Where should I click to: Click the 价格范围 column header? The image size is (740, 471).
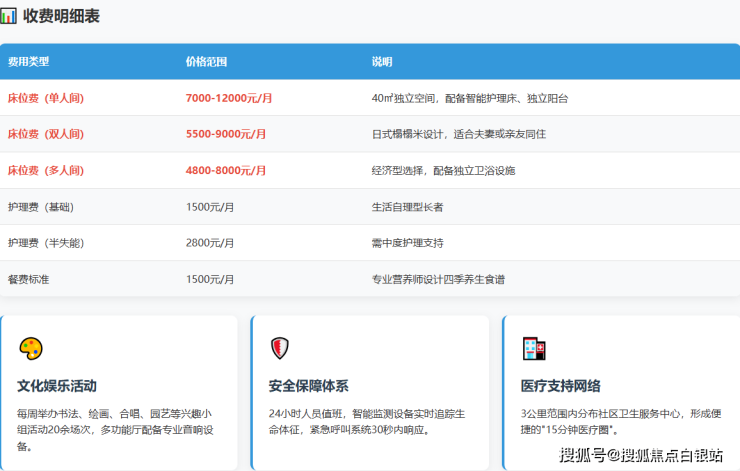[x=206, y=62]
